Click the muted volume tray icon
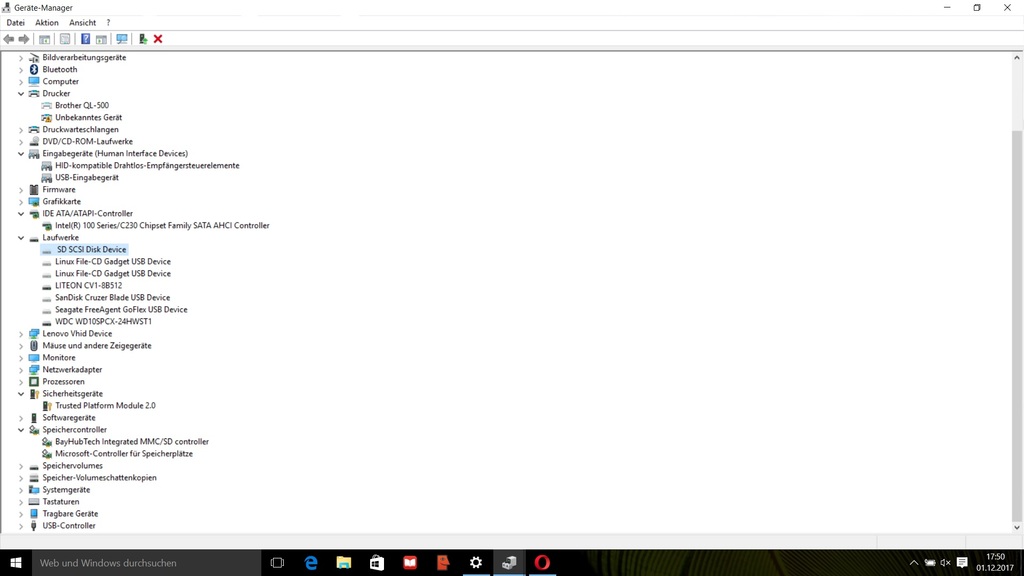This screenshot has height=576, width=1024. point(945,562)
